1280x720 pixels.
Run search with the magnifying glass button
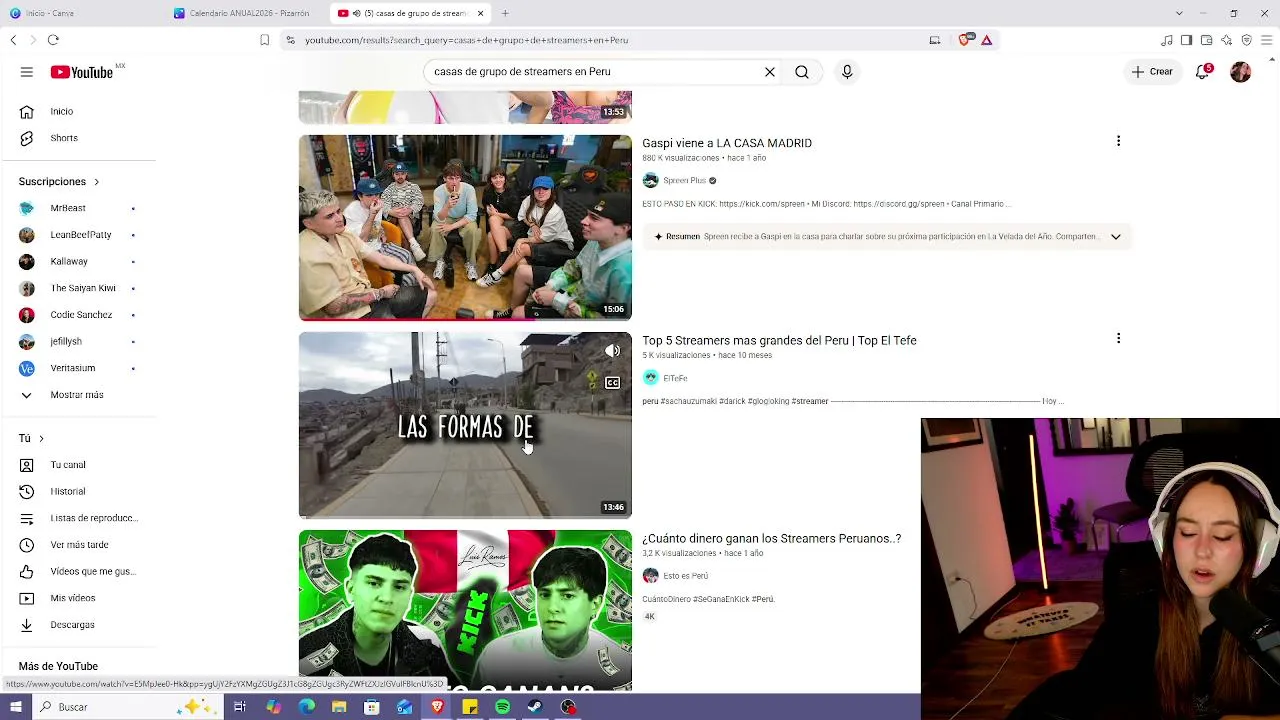click(802, 72)
